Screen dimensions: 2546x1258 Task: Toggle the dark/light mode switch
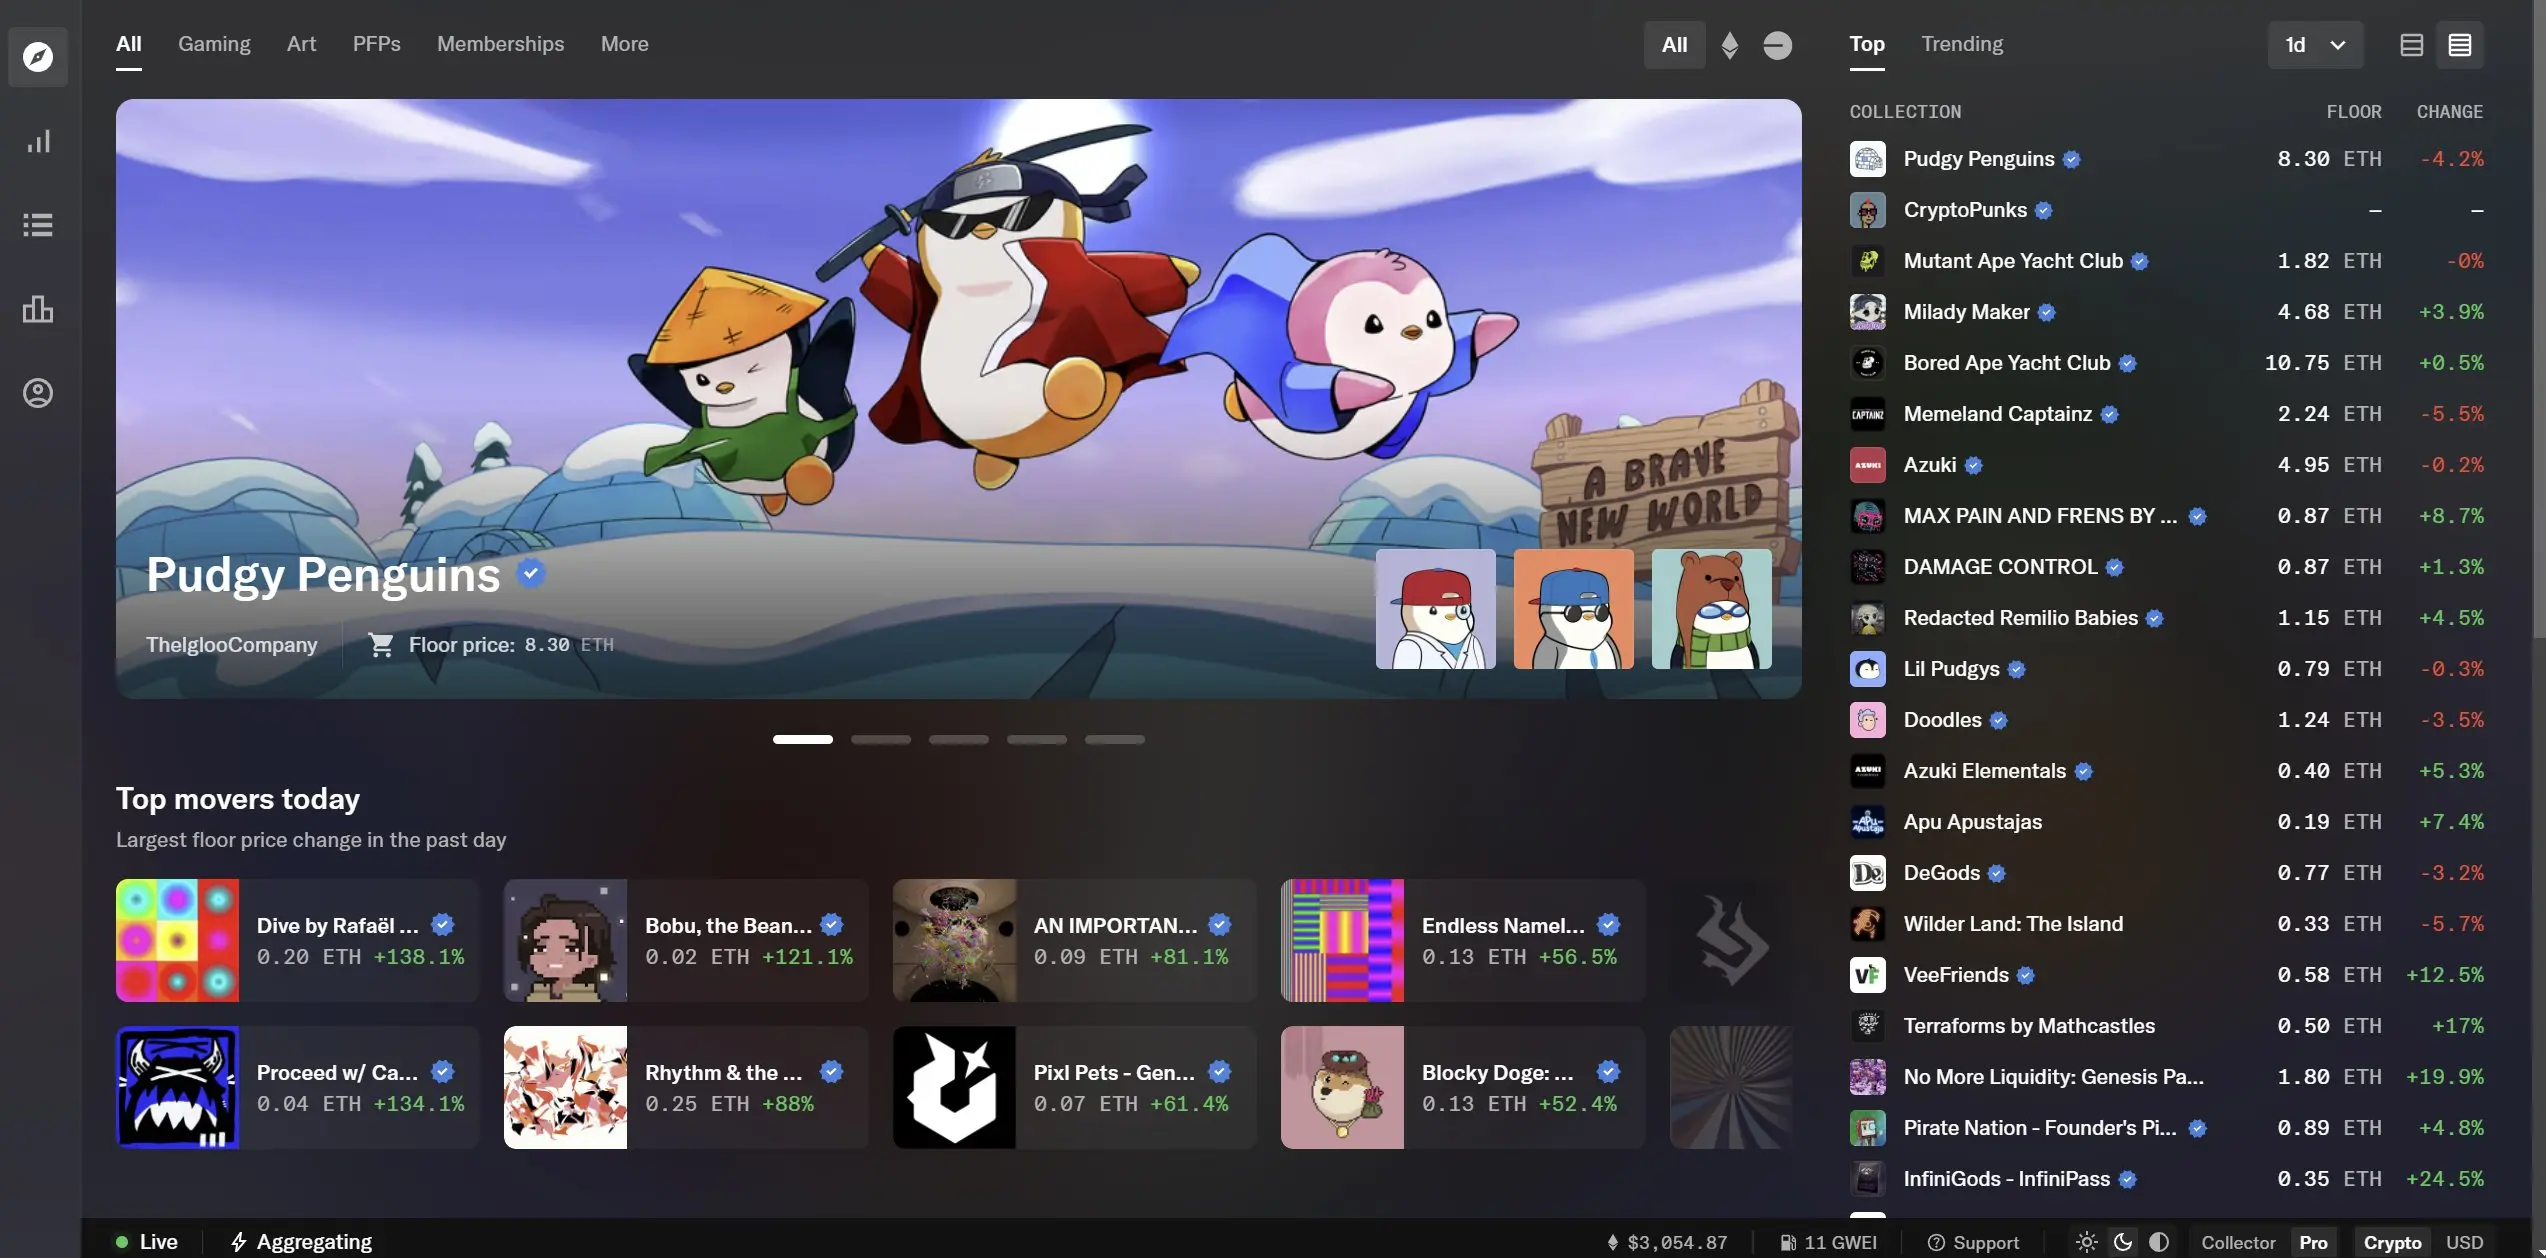click(x=2085, y=1240)
